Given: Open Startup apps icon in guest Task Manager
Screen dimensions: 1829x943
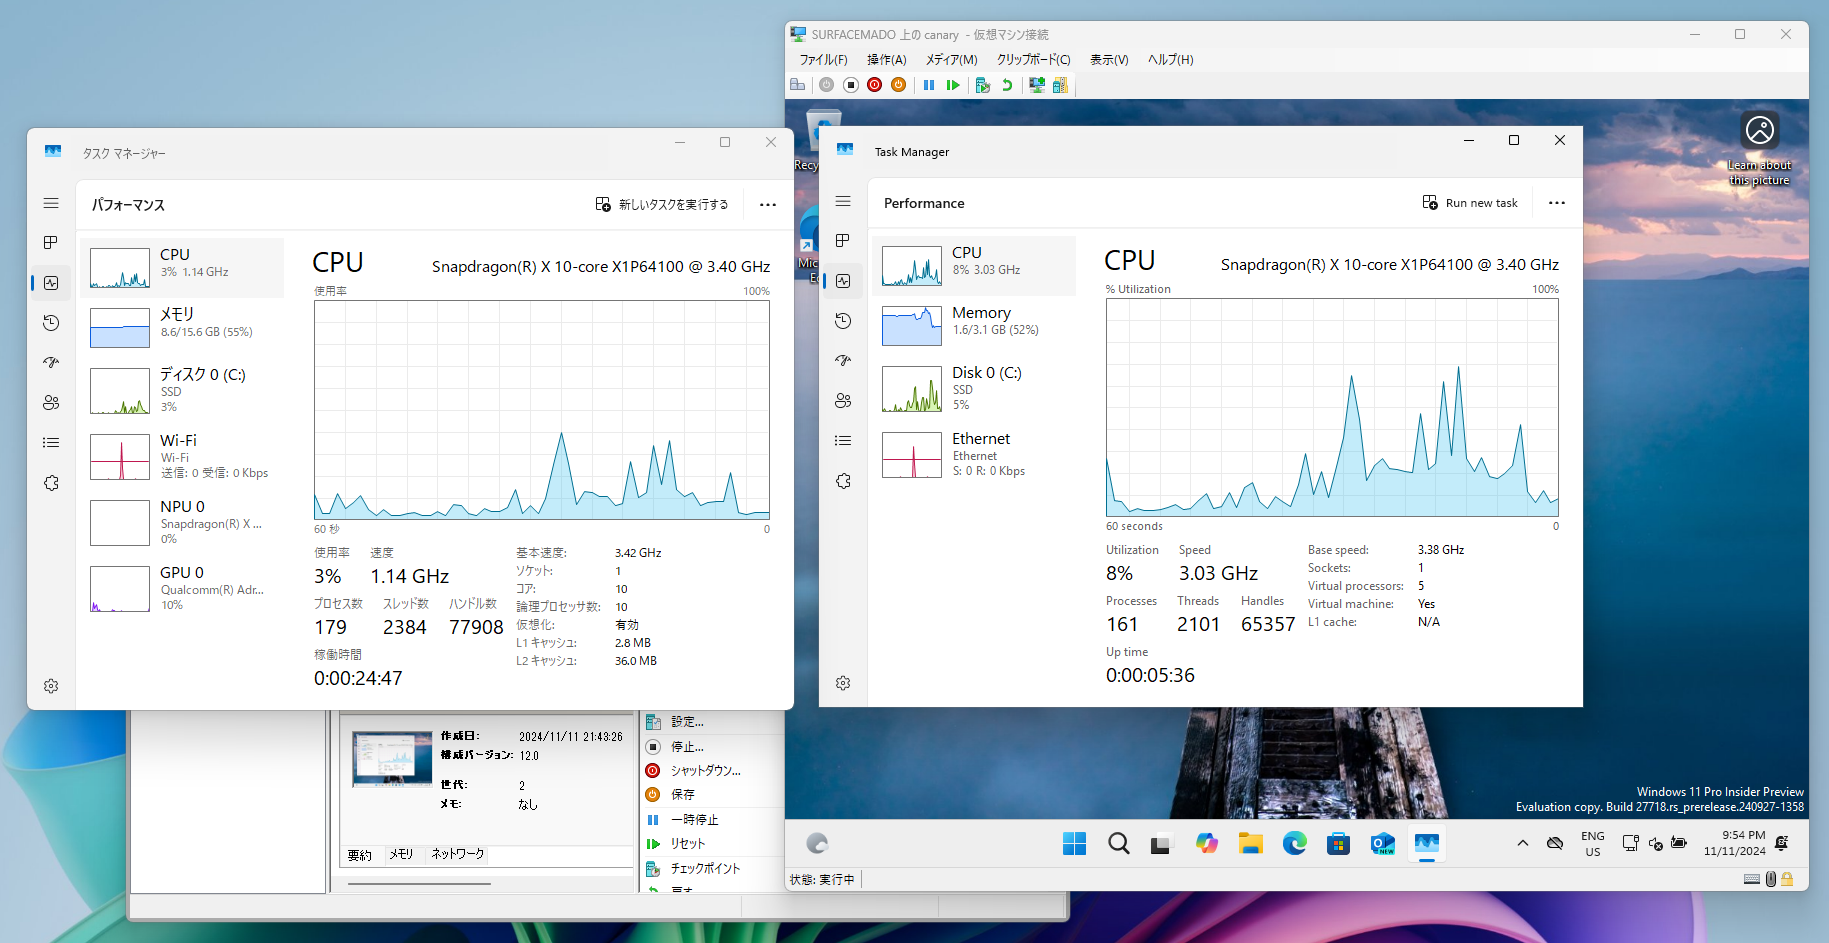Looking at the screenshot, I should pos(843,361).
